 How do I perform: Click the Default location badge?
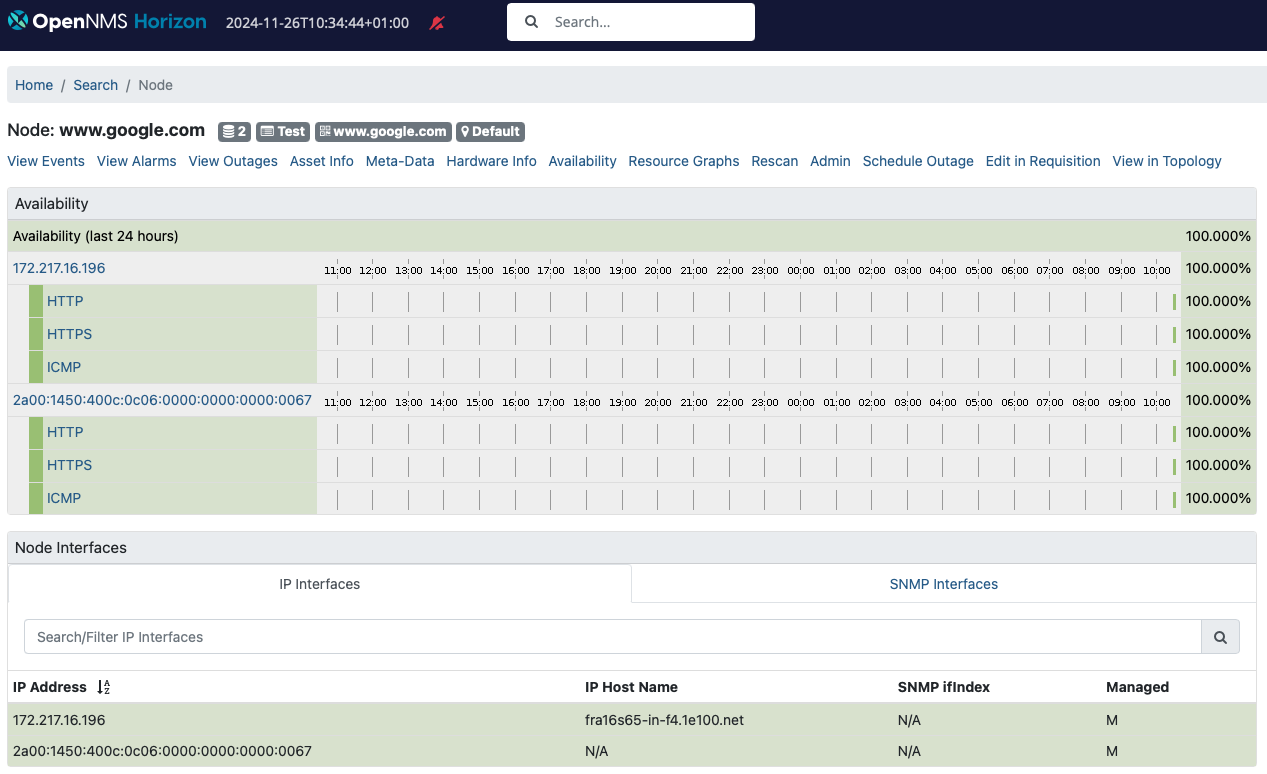490,131
